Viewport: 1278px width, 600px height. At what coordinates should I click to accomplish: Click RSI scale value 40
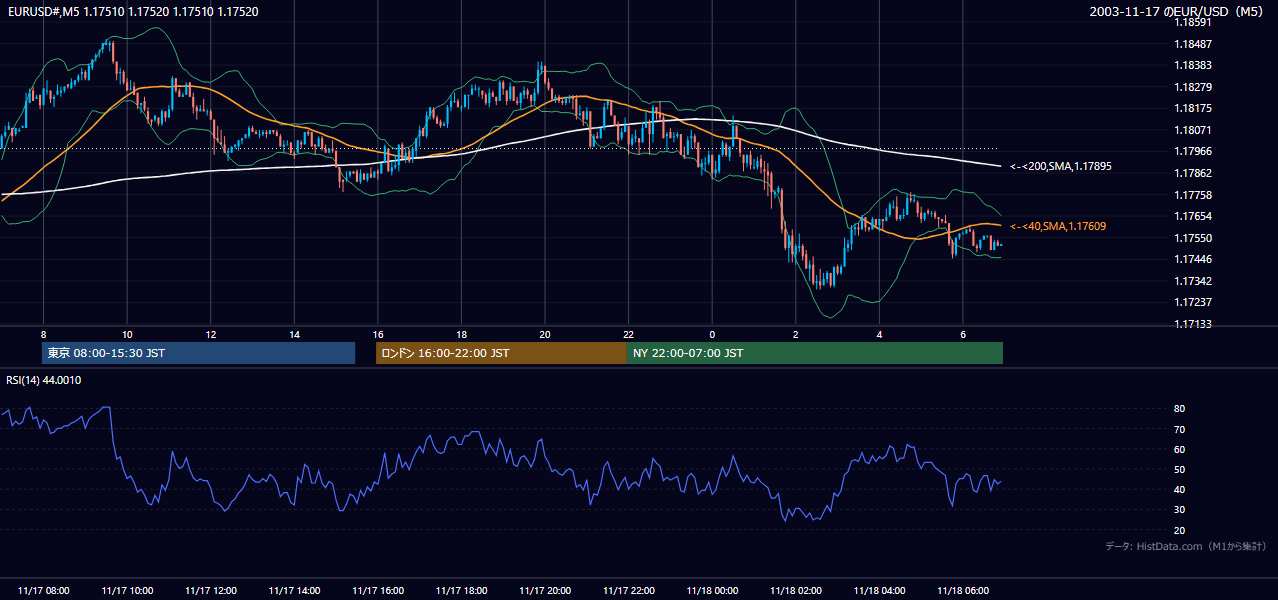coord(1180,490)
